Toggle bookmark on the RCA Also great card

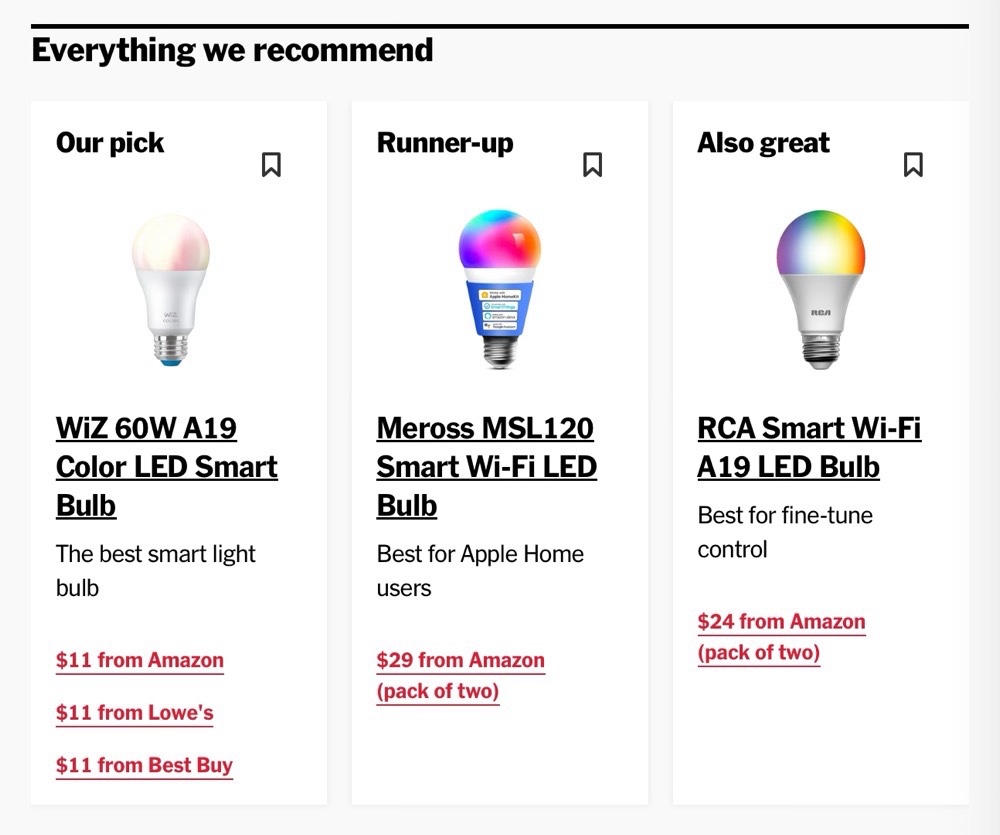pyautogui.click(x=913, y=165)
